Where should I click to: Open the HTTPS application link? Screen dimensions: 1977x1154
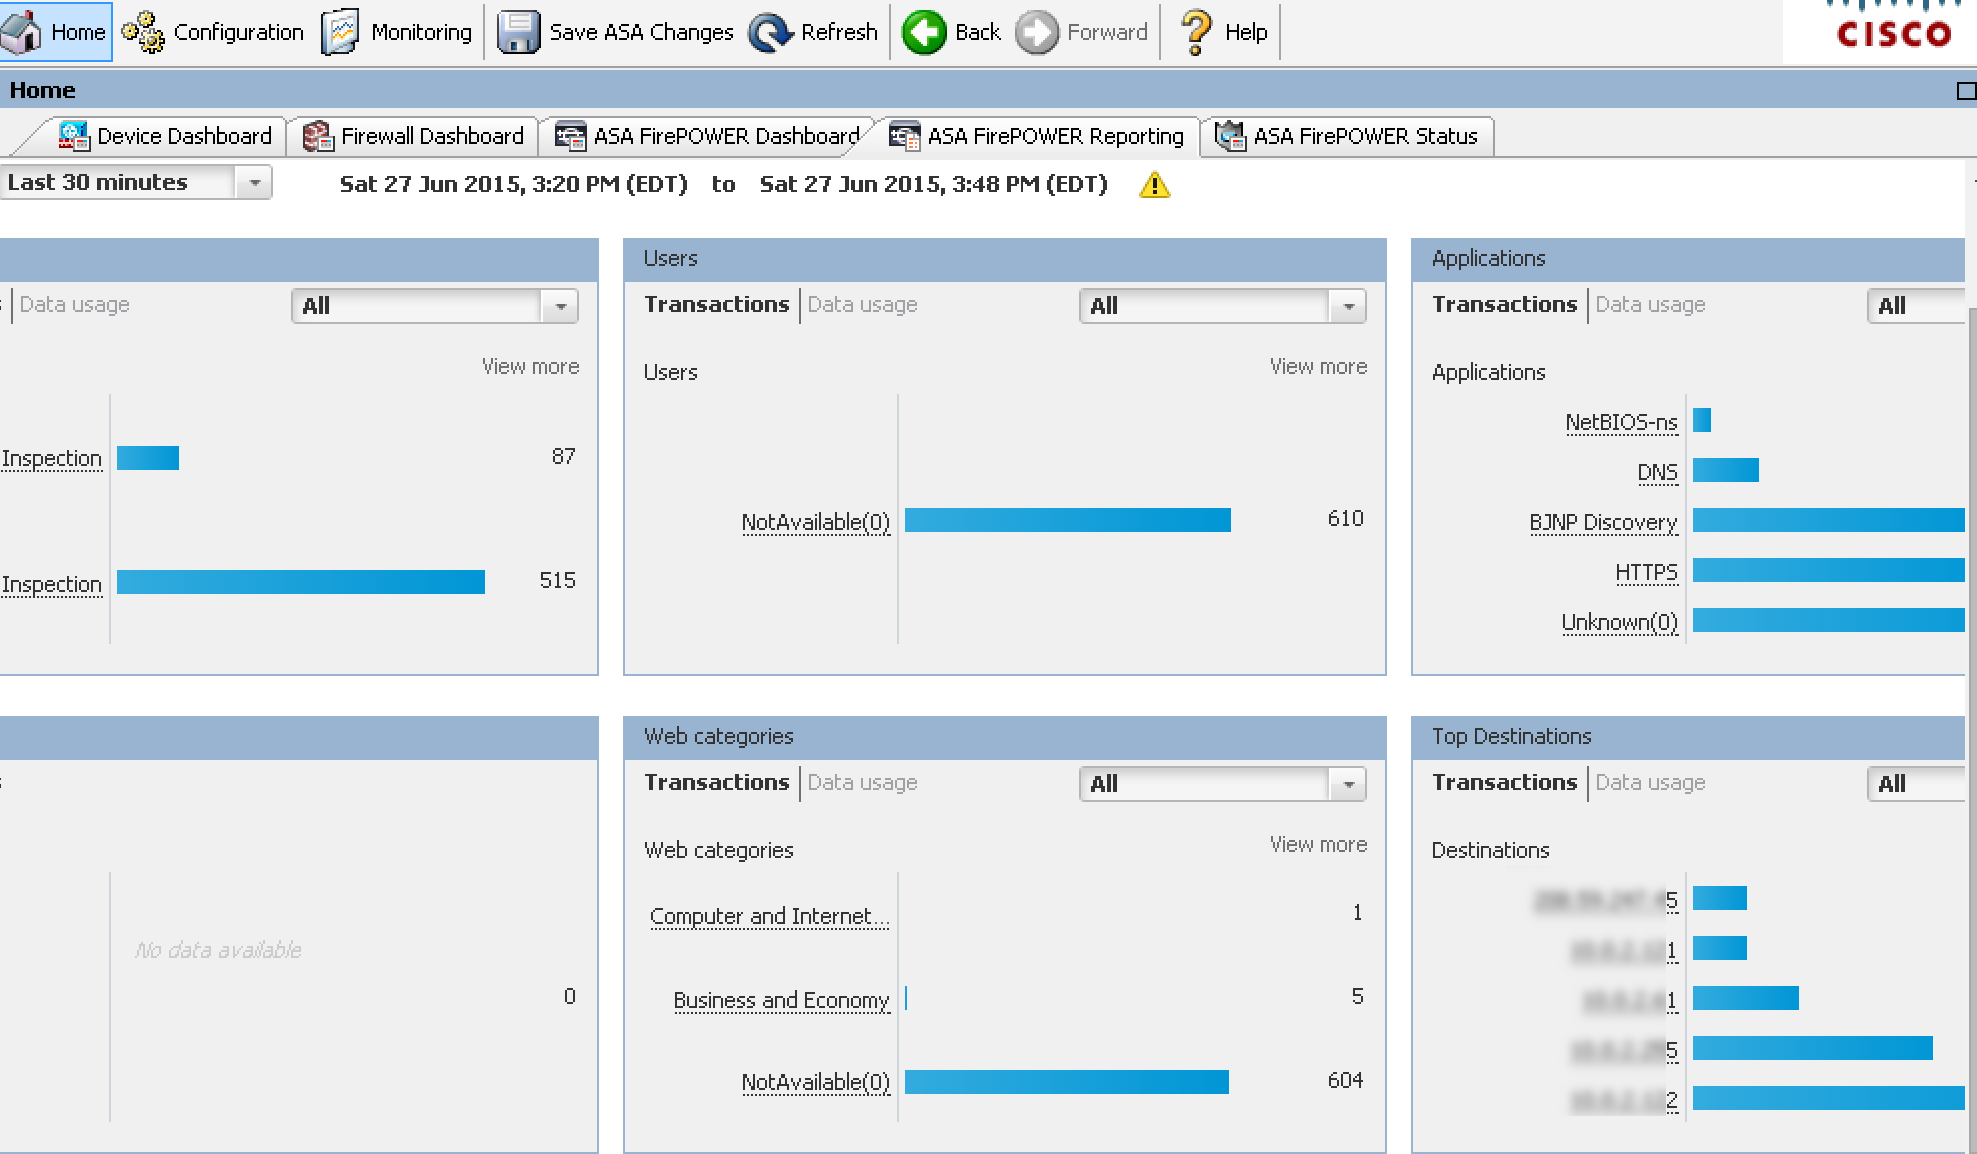pos(1646,572)
